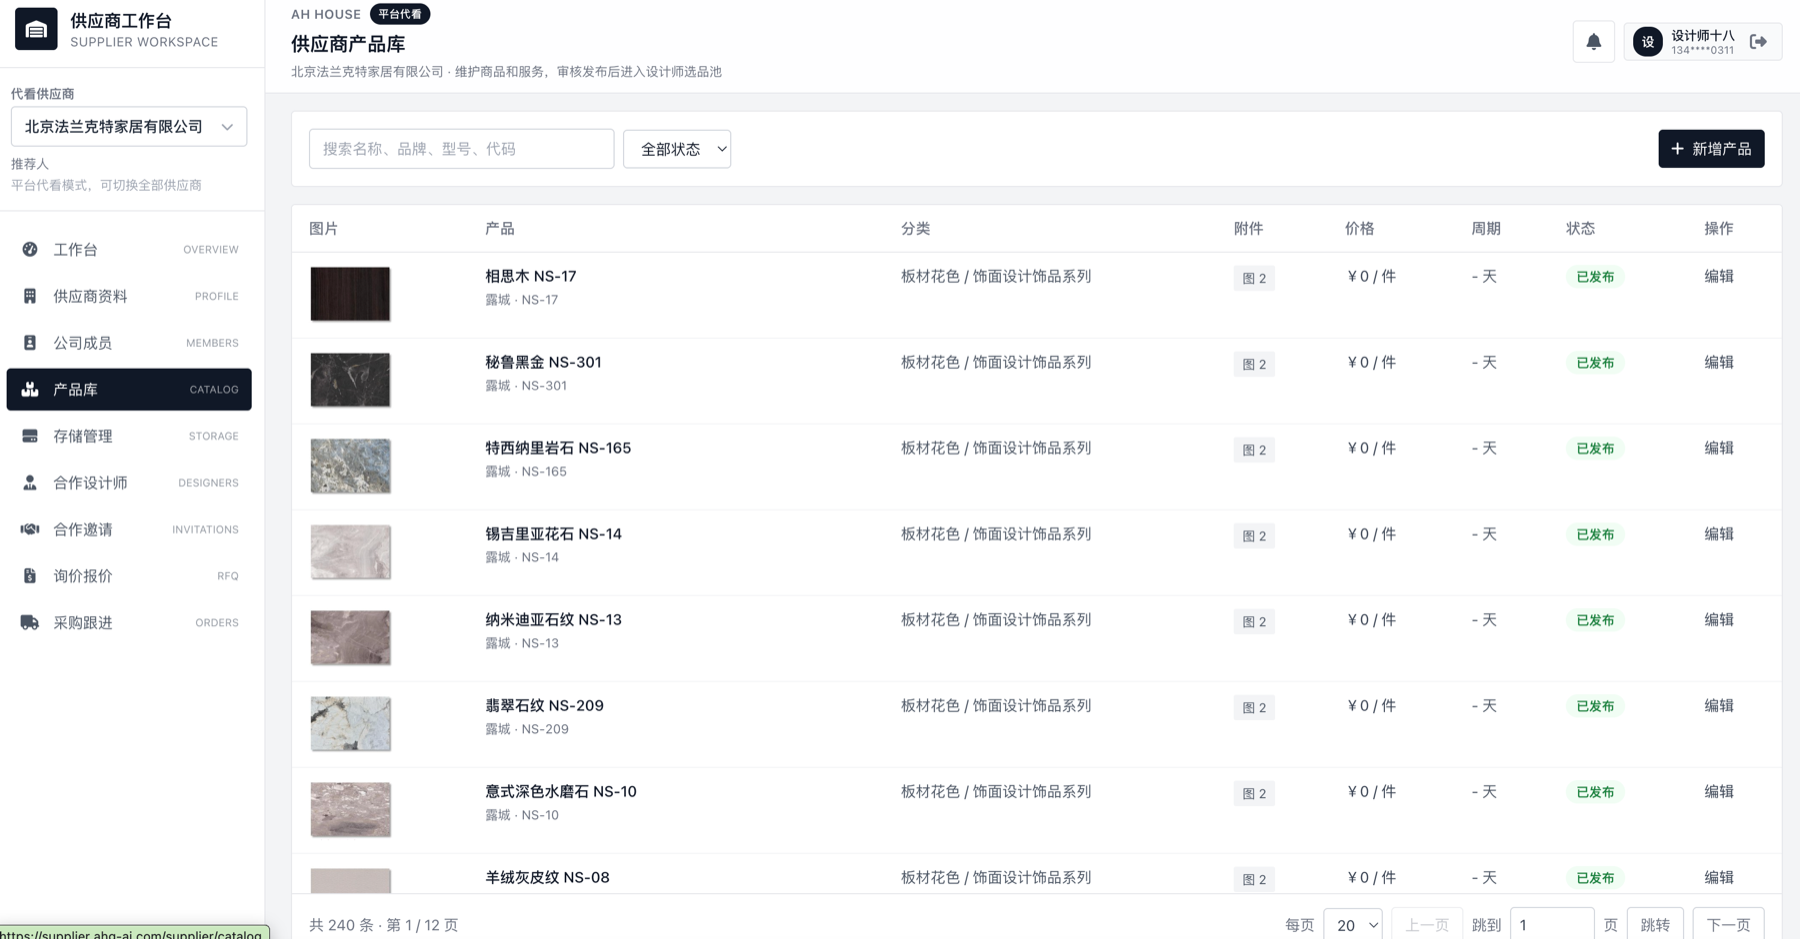The width and height of the screenshot is (1800, 939).
Task: Click the supplier workspace logo icon
Action: click(x=36, y=30)
